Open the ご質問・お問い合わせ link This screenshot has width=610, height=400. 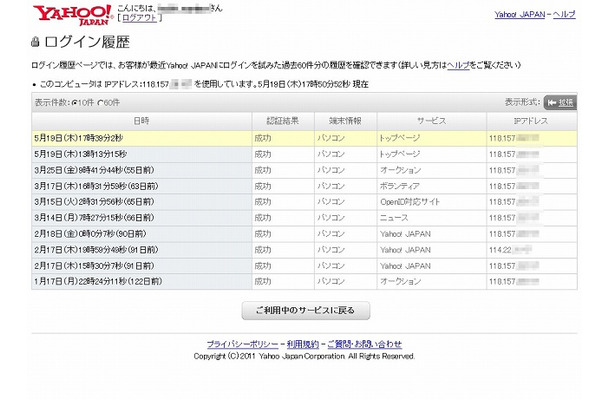click(365, 344)
